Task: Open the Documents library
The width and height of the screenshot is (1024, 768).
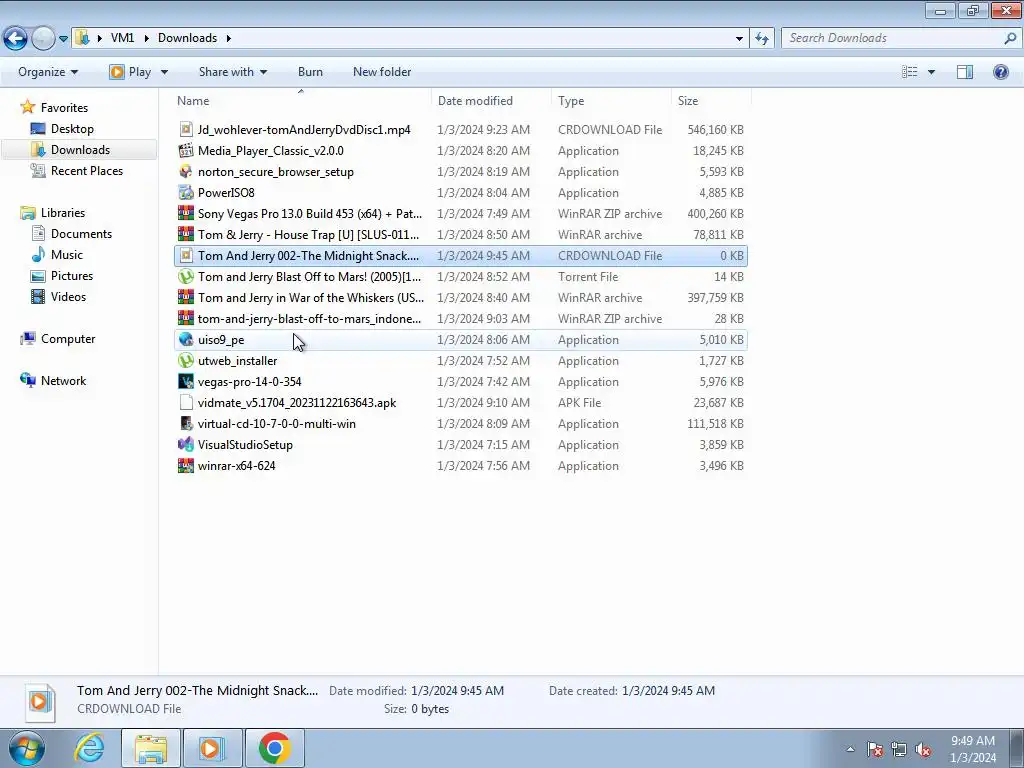Action: click(x=71, y=234)
